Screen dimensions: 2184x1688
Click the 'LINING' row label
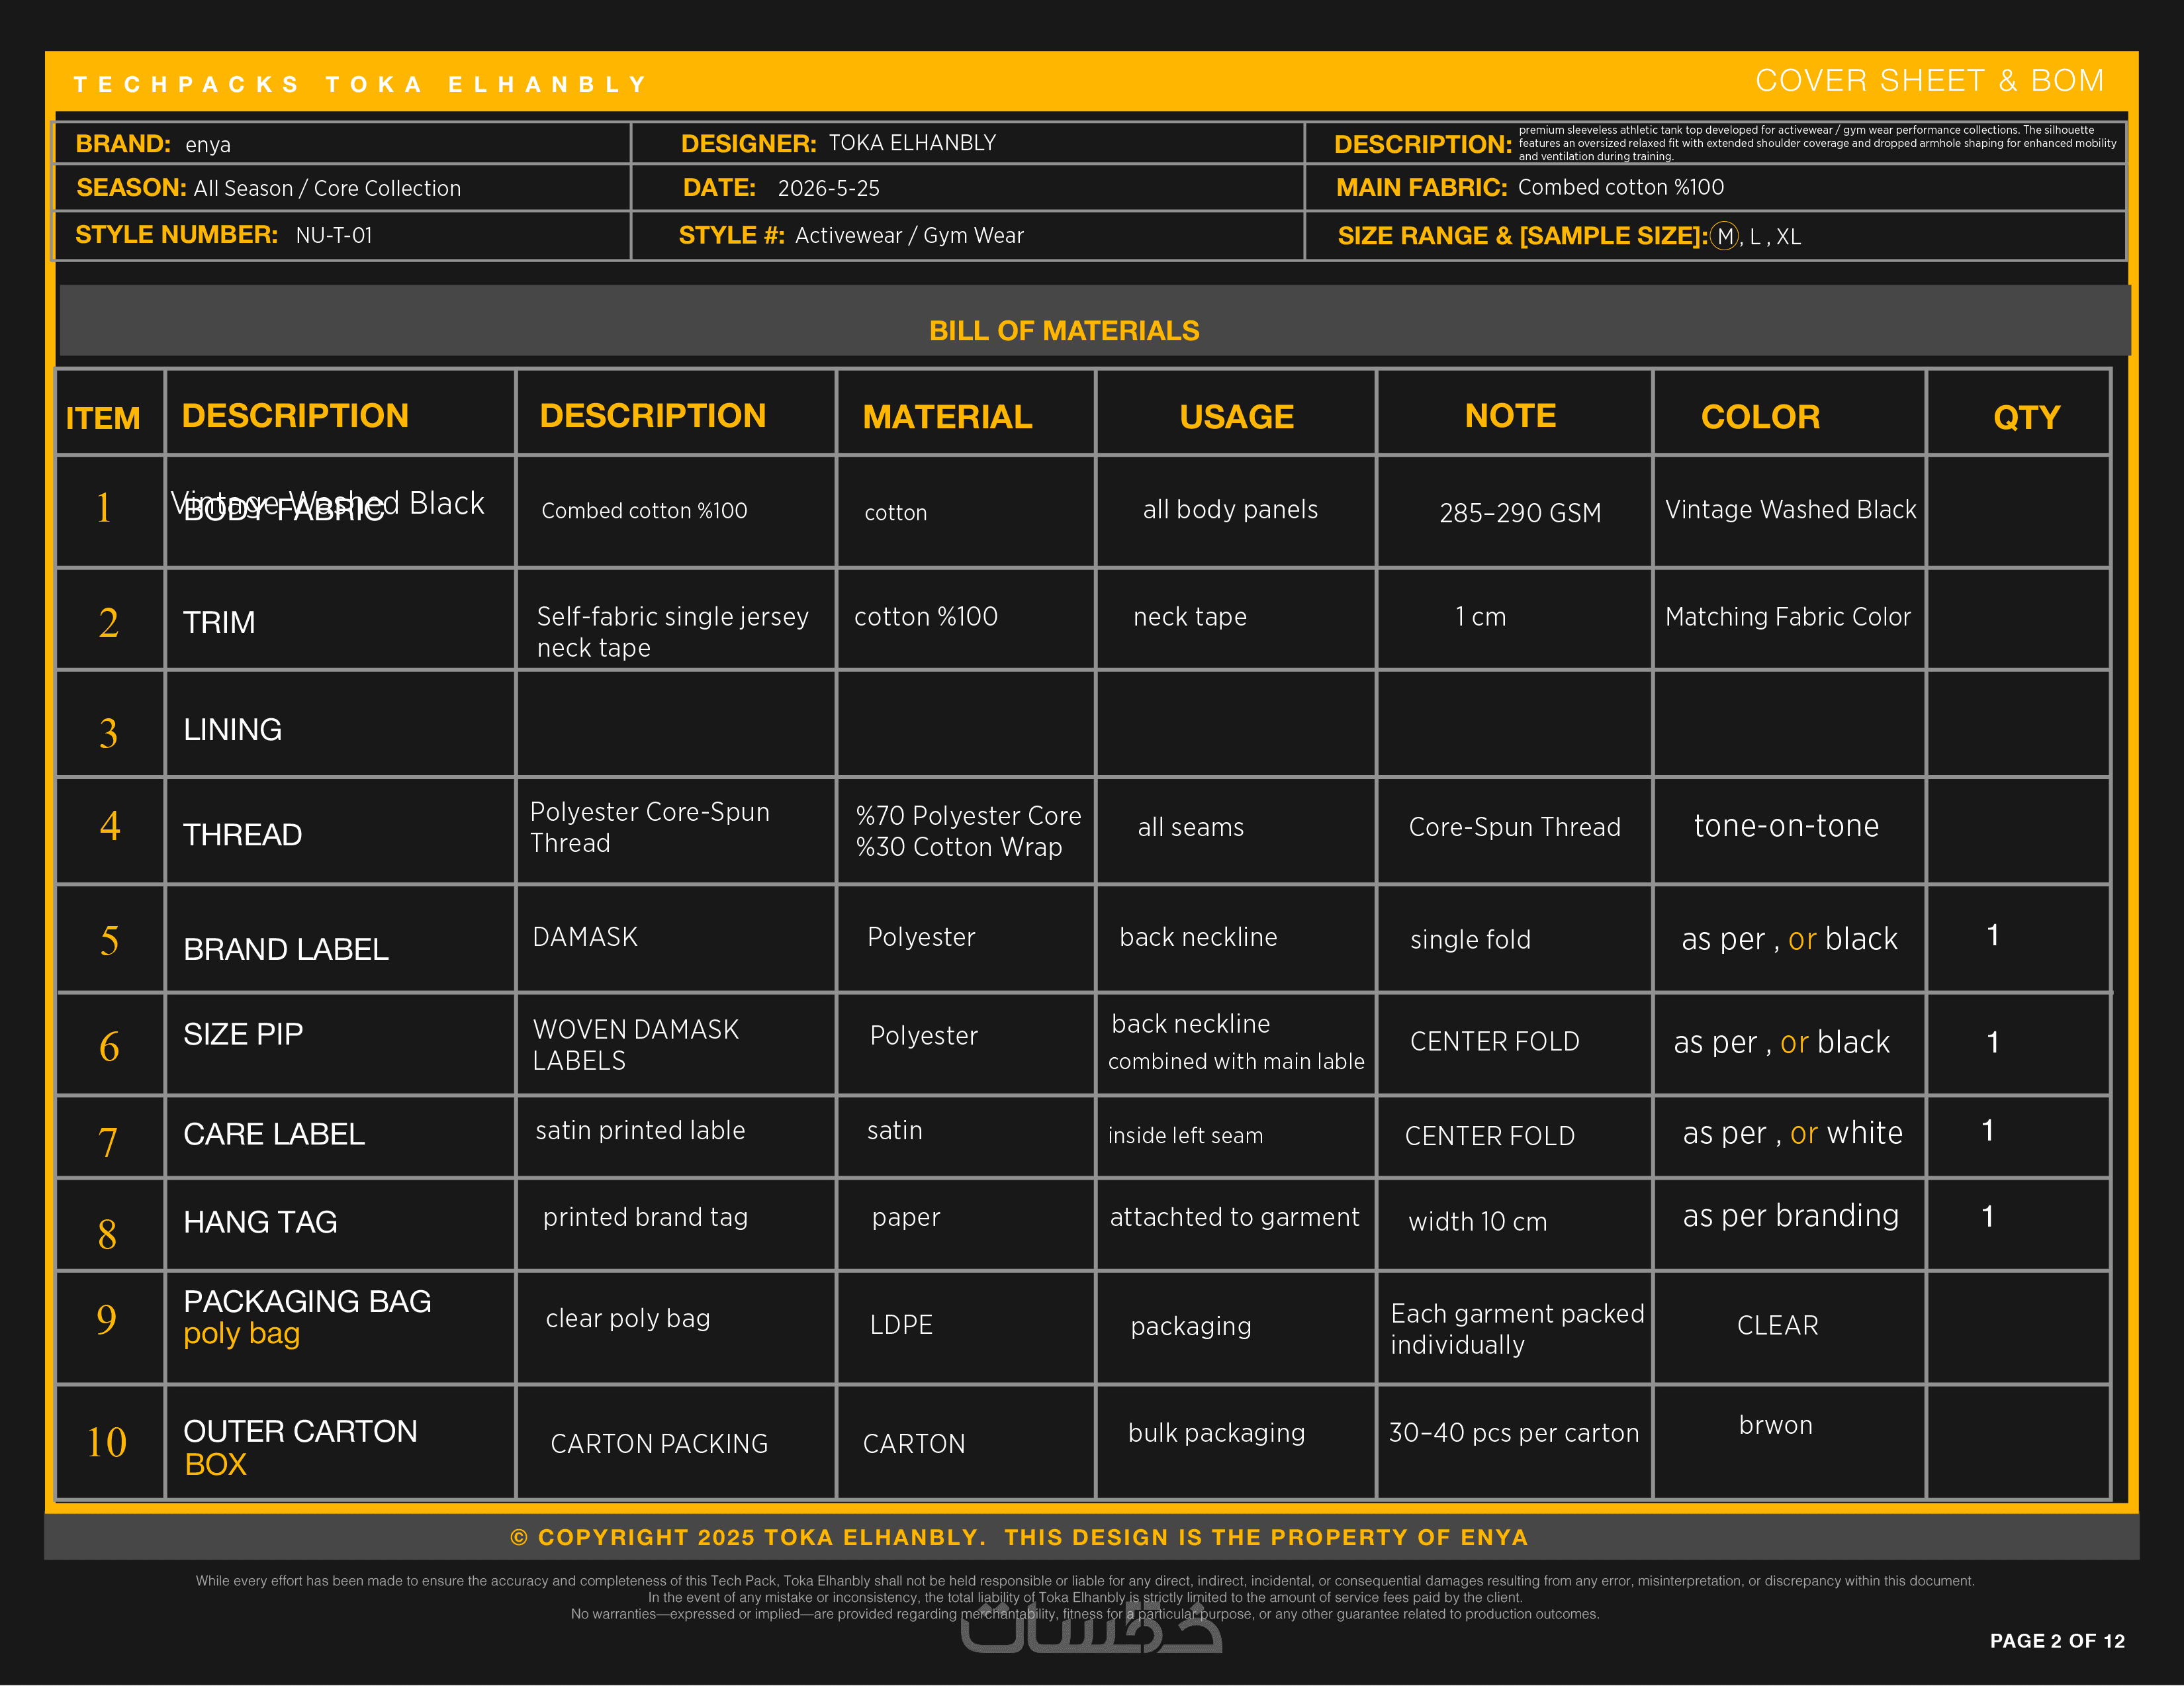[232, 729]
